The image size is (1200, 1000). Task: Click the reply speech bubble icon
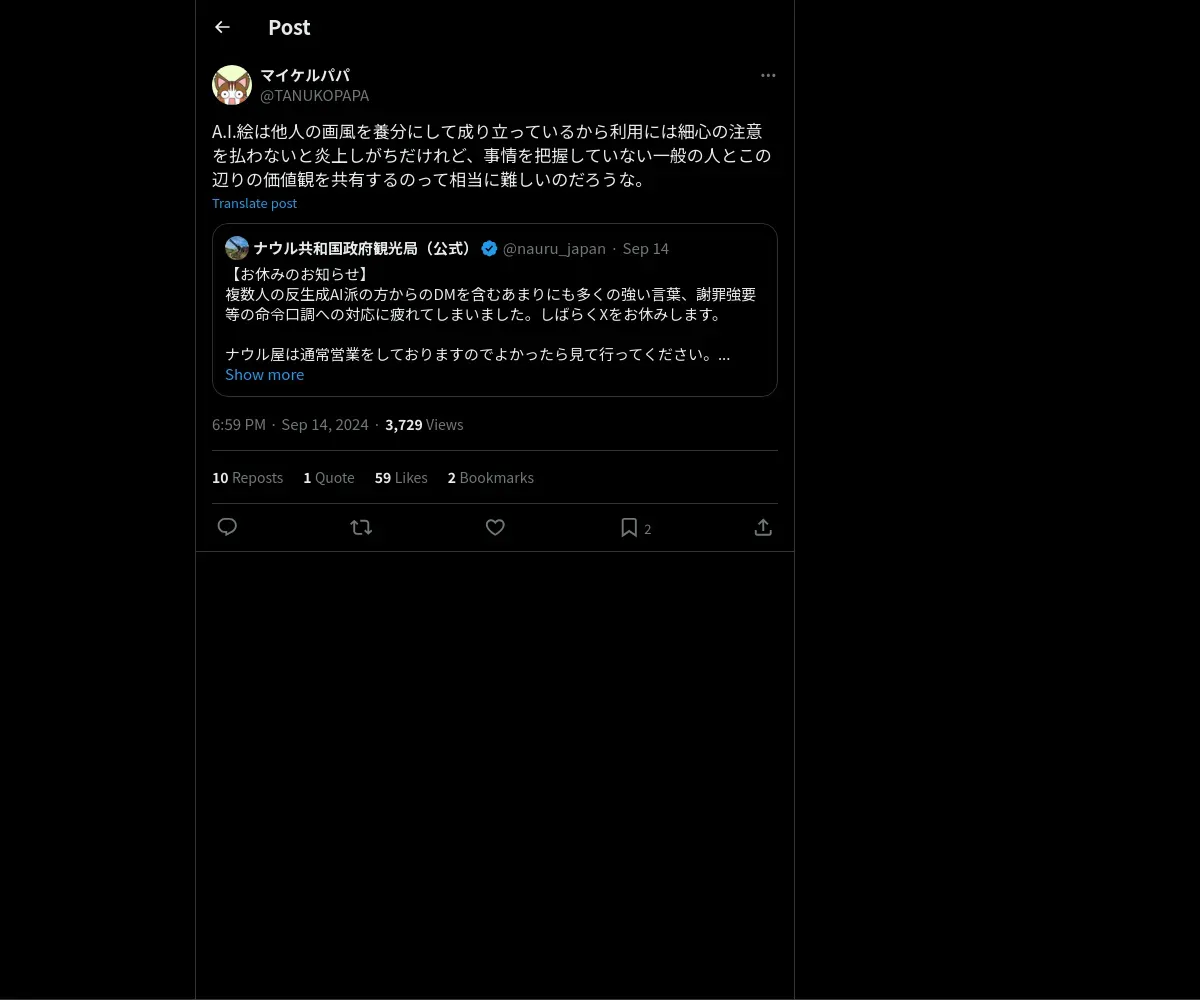227,527
